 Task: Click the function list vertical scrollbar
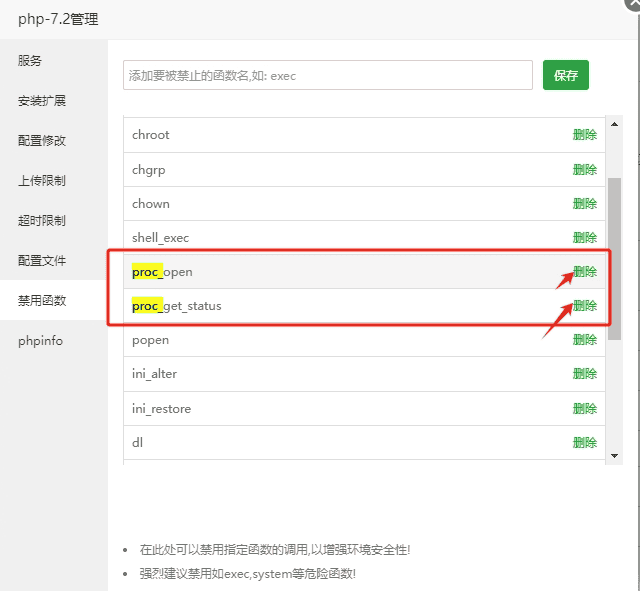coord(615,260)
